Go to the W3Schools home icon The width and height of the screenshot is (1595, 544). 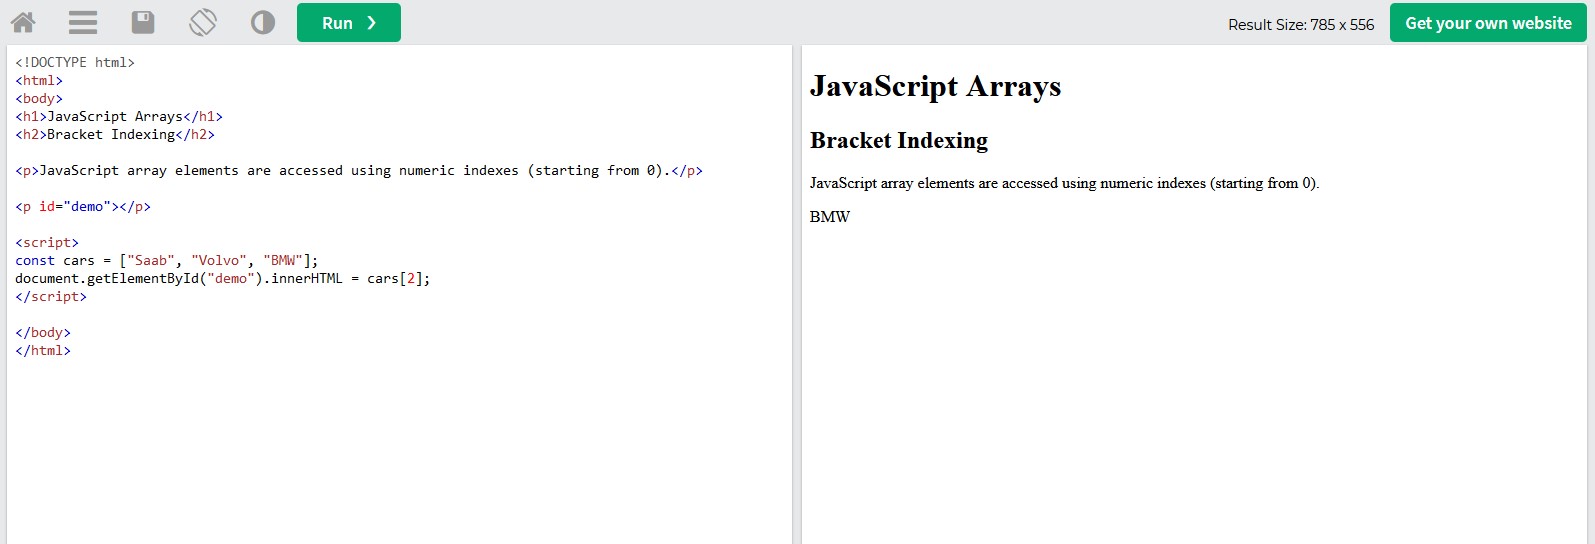pos(23,22)
